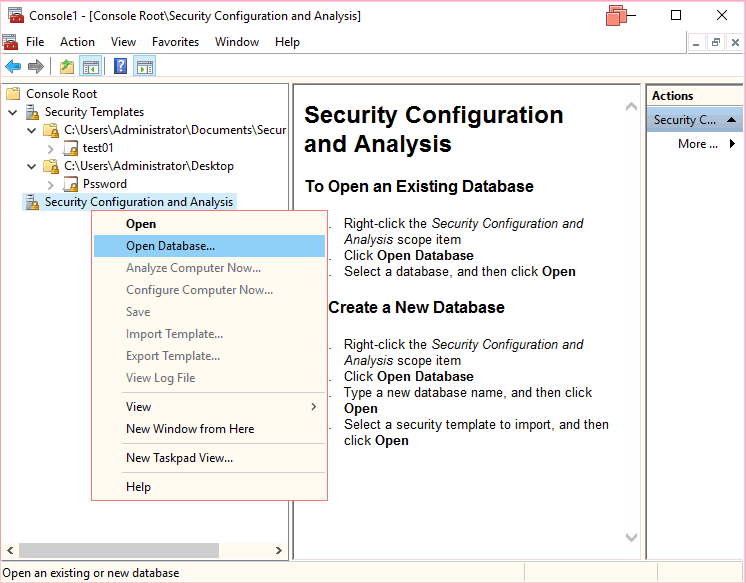Select the test01 tree item

[98, 148]
